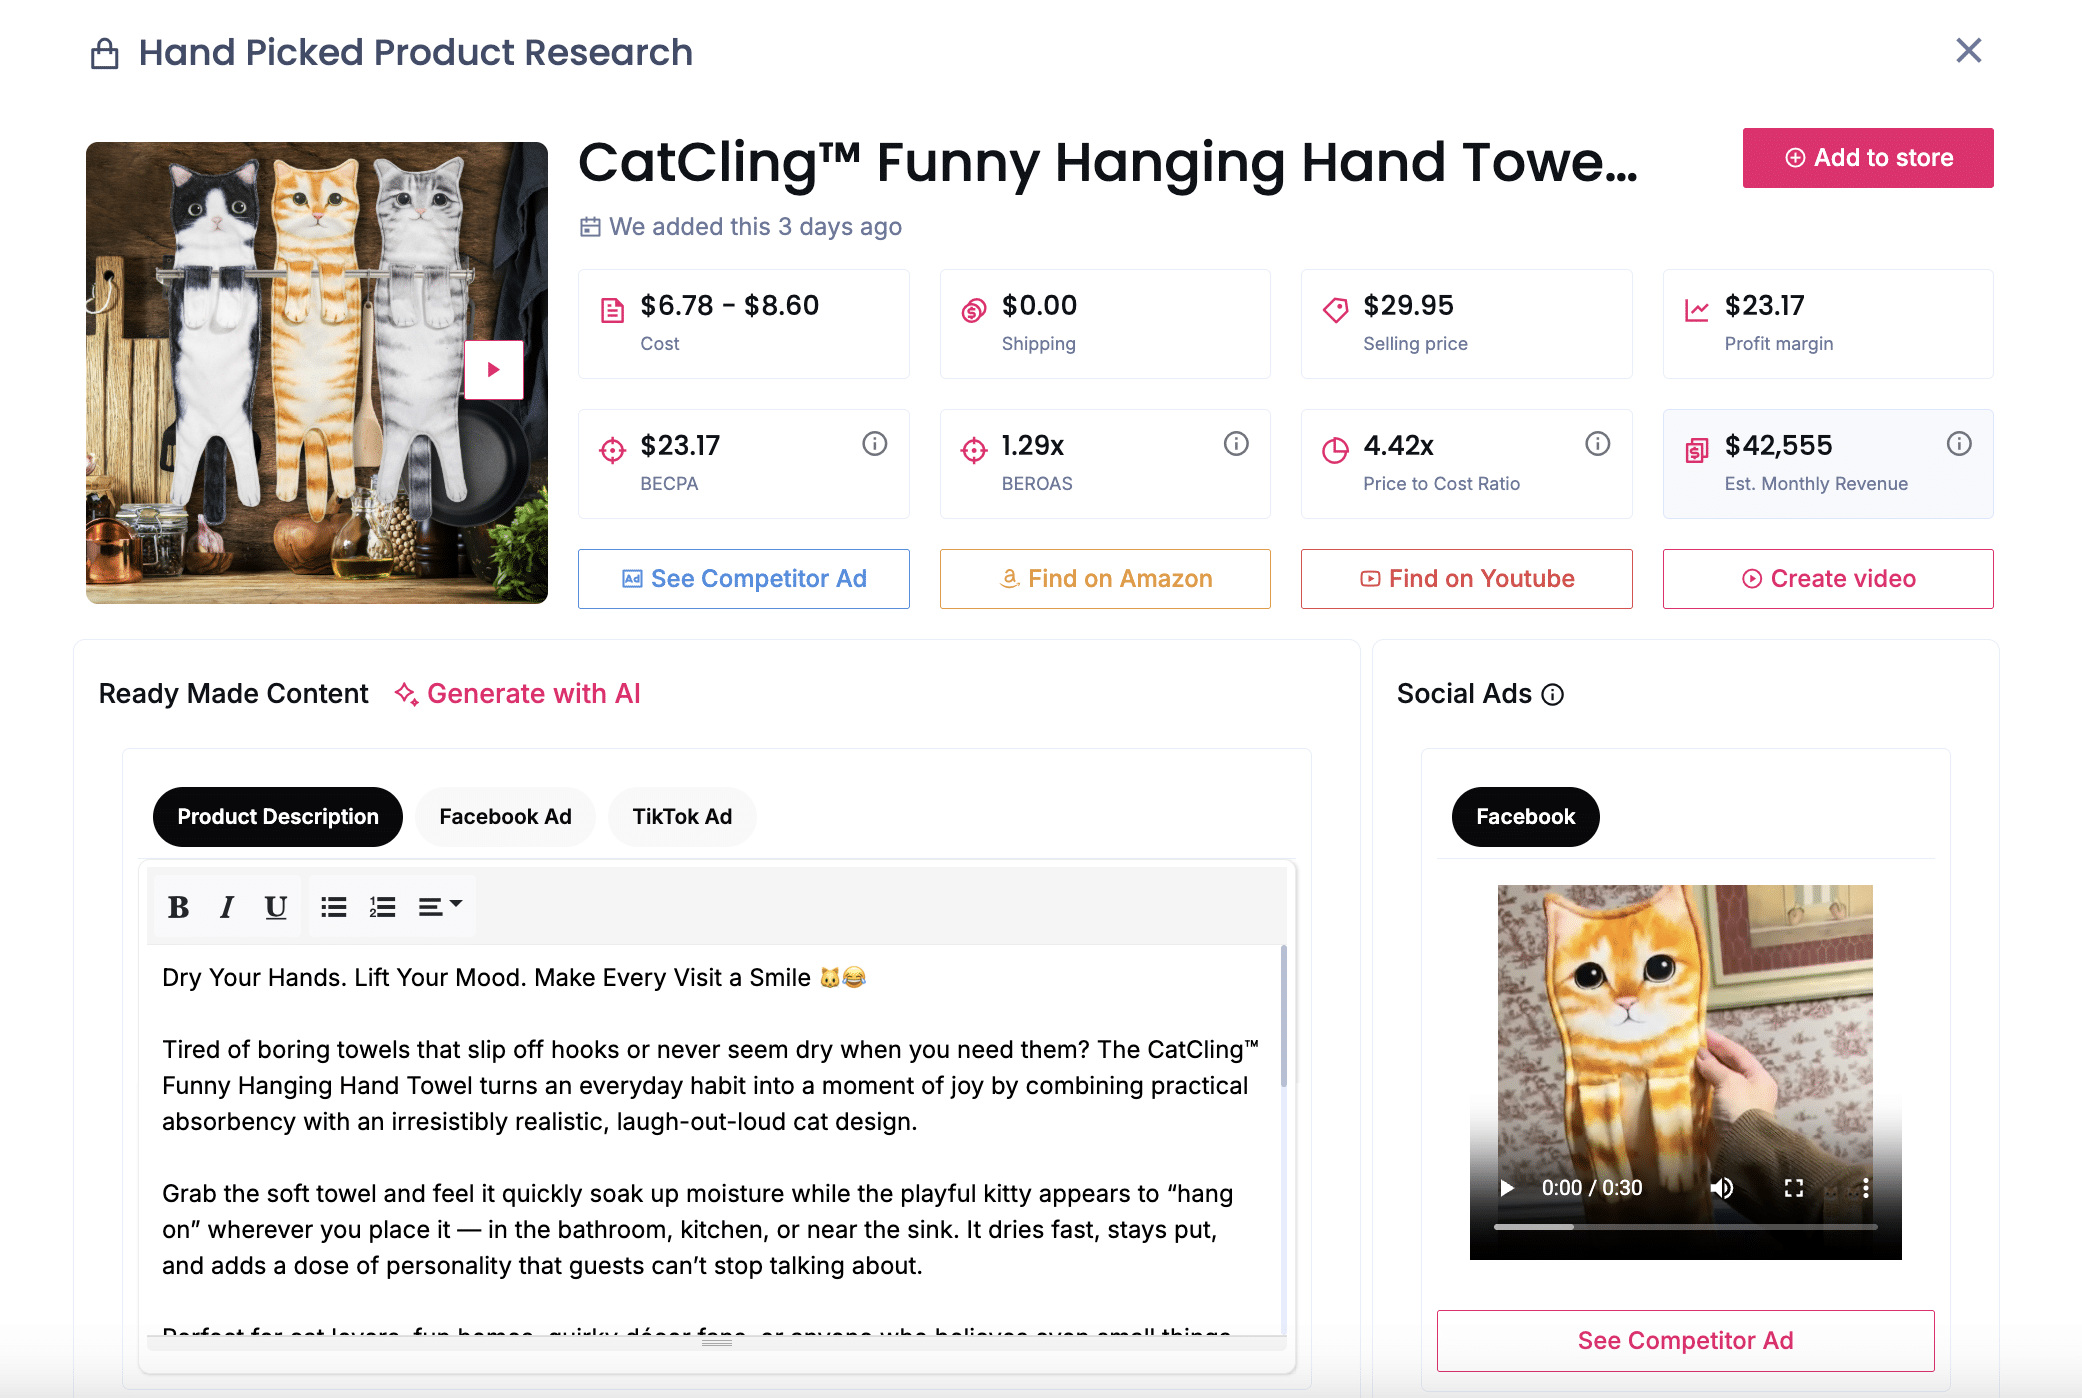Open Price to Cost Ratio info tooltip
2082x1398 pixels.
[1597, 444]
